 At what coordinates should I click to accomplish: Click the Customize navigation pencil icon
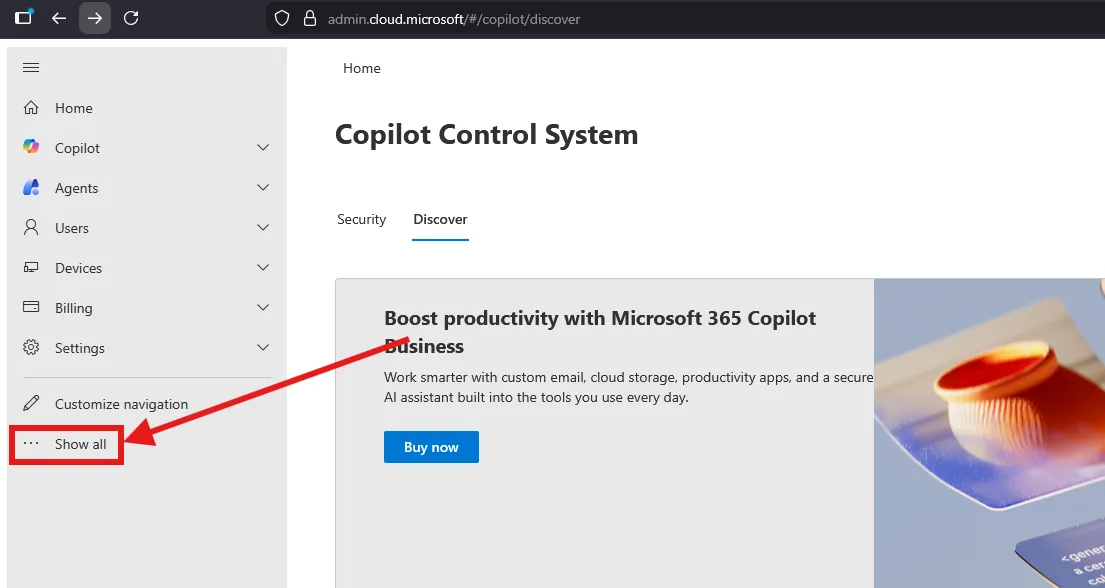(31, 403)
